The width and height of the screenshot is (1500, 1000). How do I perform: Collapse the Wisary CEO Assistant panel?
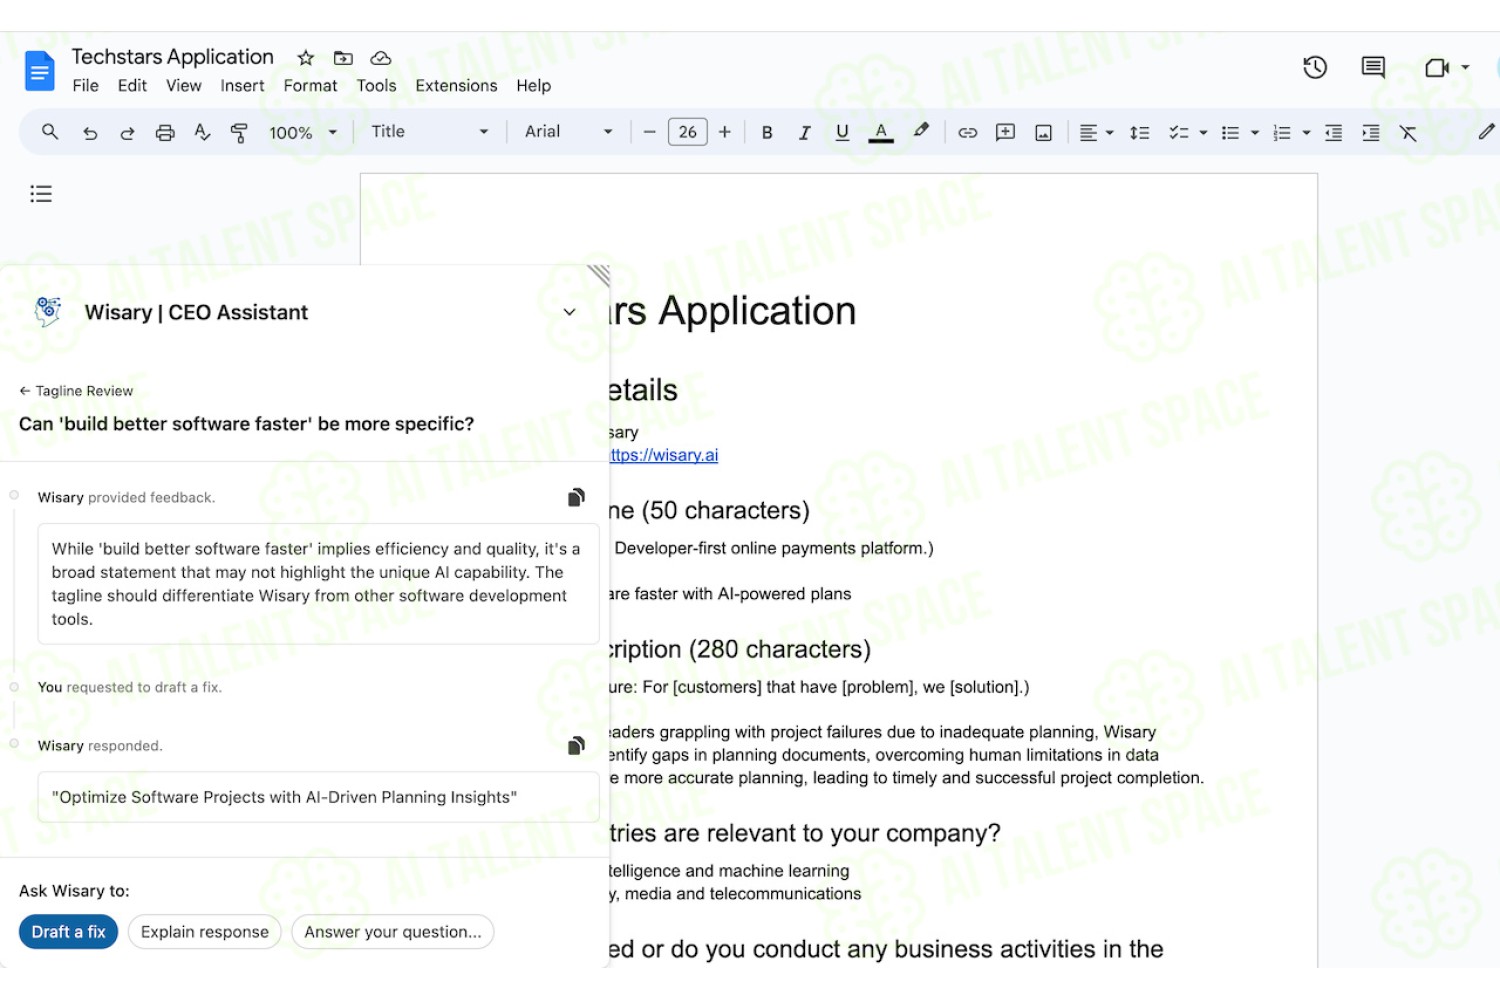tap(570, 312)
